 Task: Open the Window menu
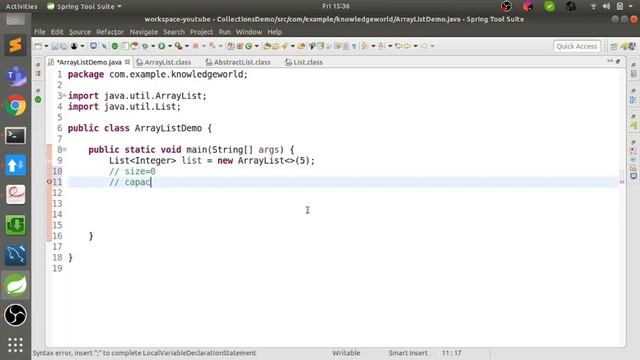click(249, 32)
